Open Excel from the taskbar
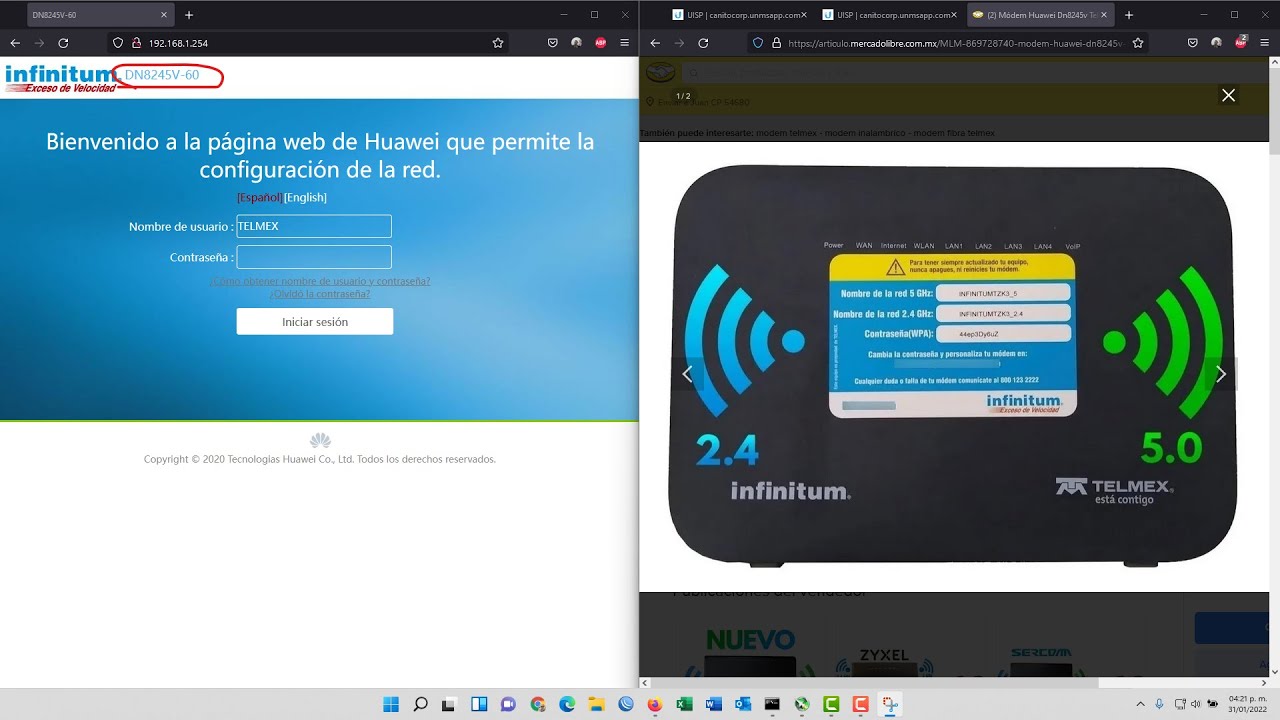 tap(684, 705)
